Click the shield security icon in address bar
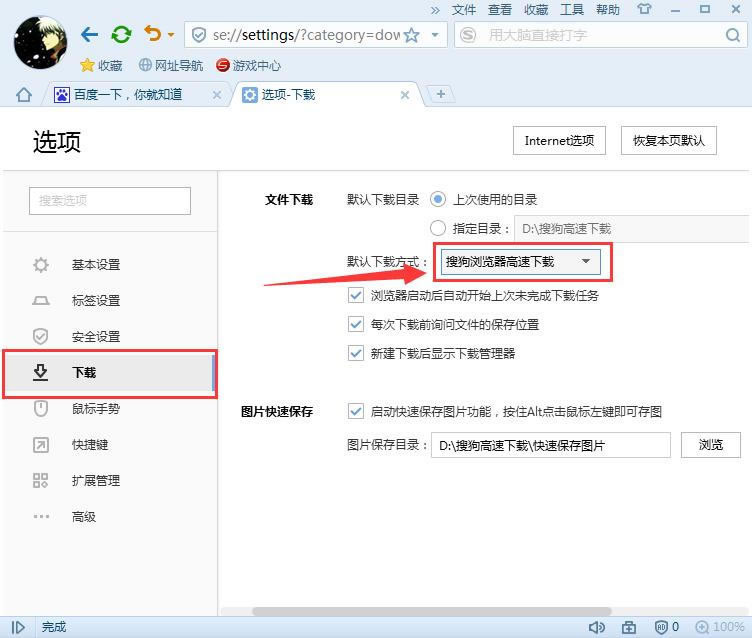This screenshot has height=638, width=752. 199,35
